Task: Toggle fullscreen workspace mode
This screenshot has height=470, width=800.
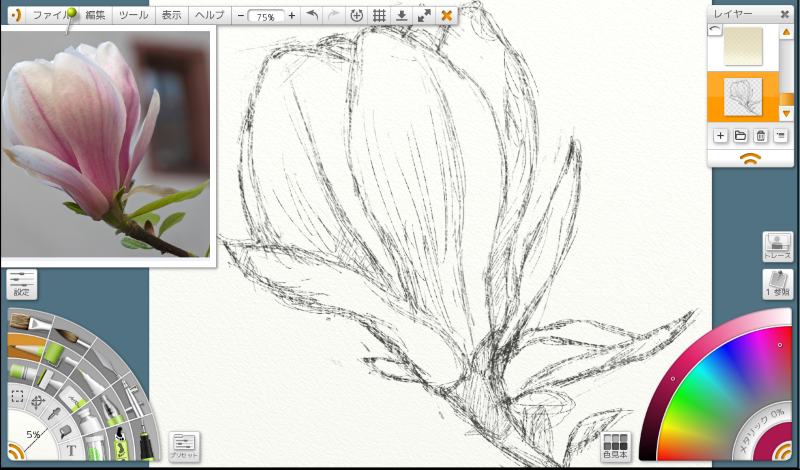Action: (x=424, y=16)
